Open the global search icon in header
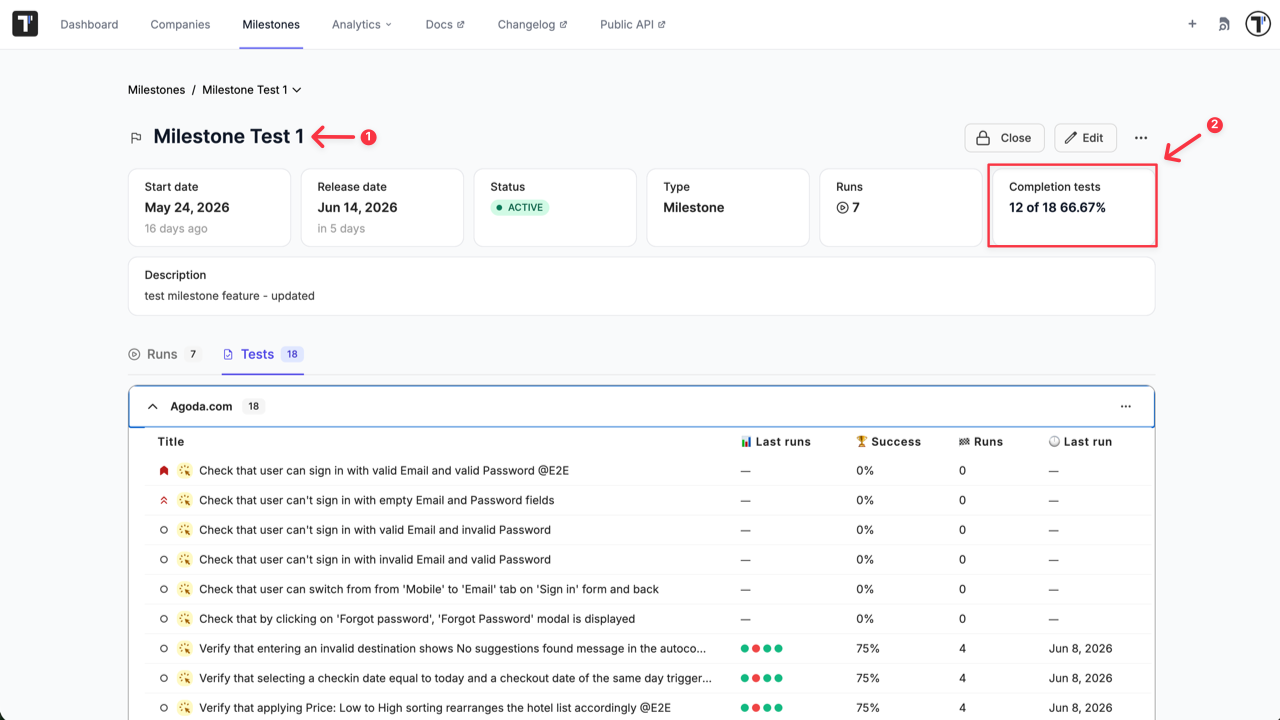1280x720 pixels. (x=1224, y=24)
